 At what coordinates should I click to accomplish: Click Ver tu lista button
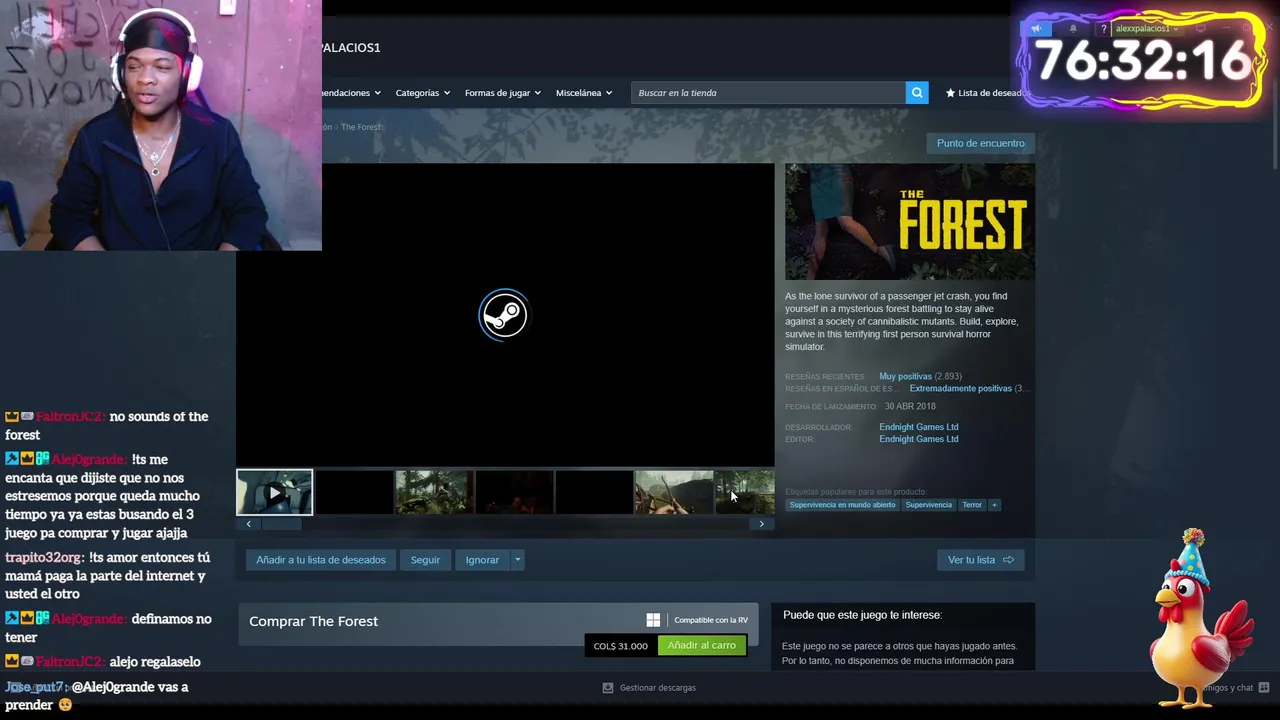980,560
